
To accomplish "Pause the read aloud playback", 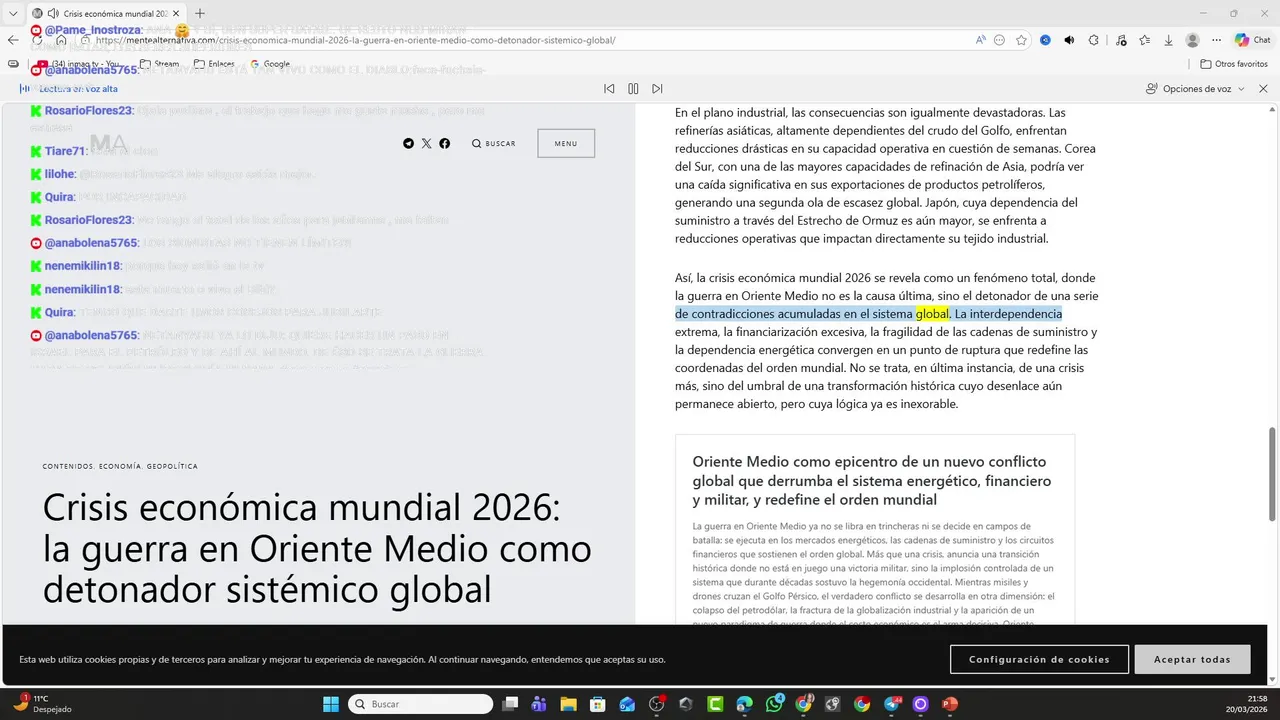I will click(633, 89).
